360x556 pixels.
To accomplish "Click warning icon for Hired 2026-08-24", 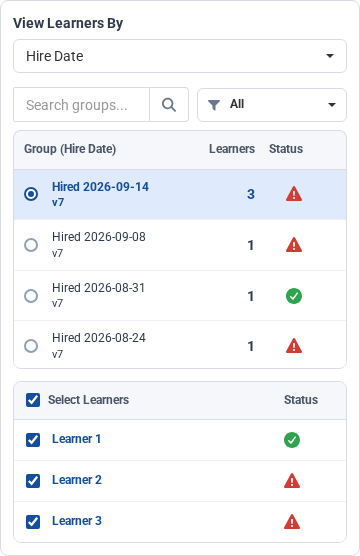I will [294, 346].
